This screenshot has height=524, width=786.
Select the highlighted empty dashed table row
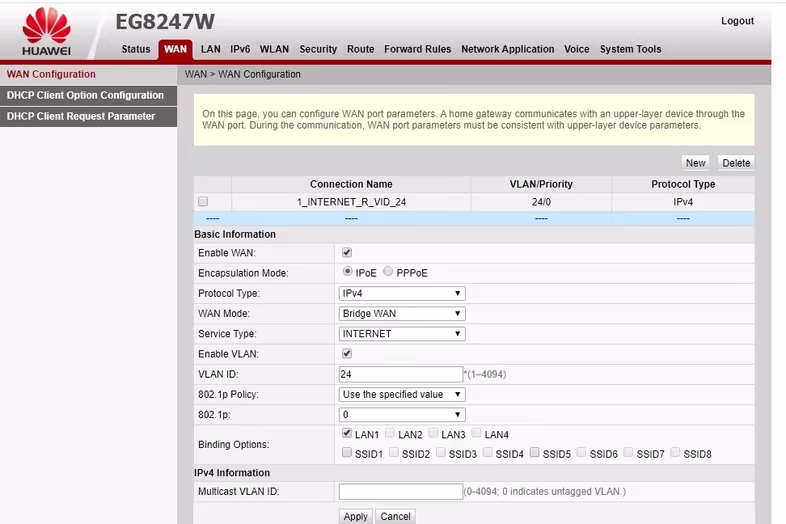(x=474, y=219)
